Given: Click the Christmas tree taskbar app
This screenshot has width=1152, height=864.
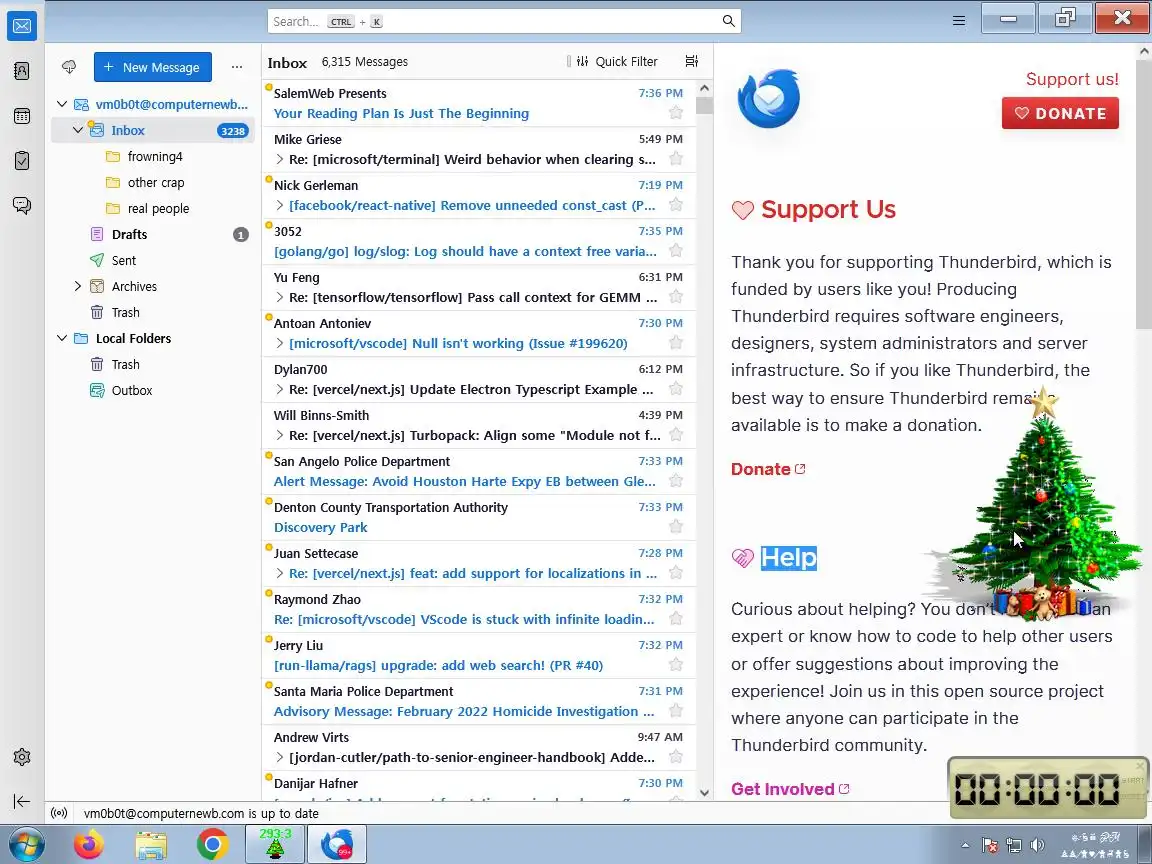Looking at the screenshot, I should click(275, 844).
